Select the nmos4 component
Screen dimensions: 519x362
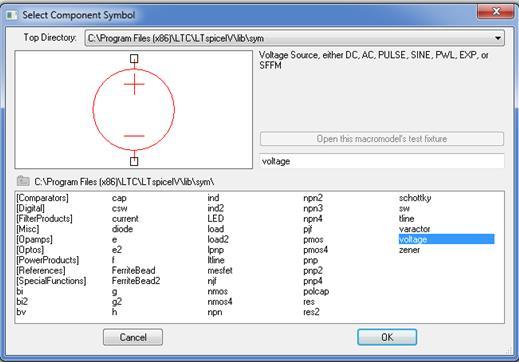point(220,302)
